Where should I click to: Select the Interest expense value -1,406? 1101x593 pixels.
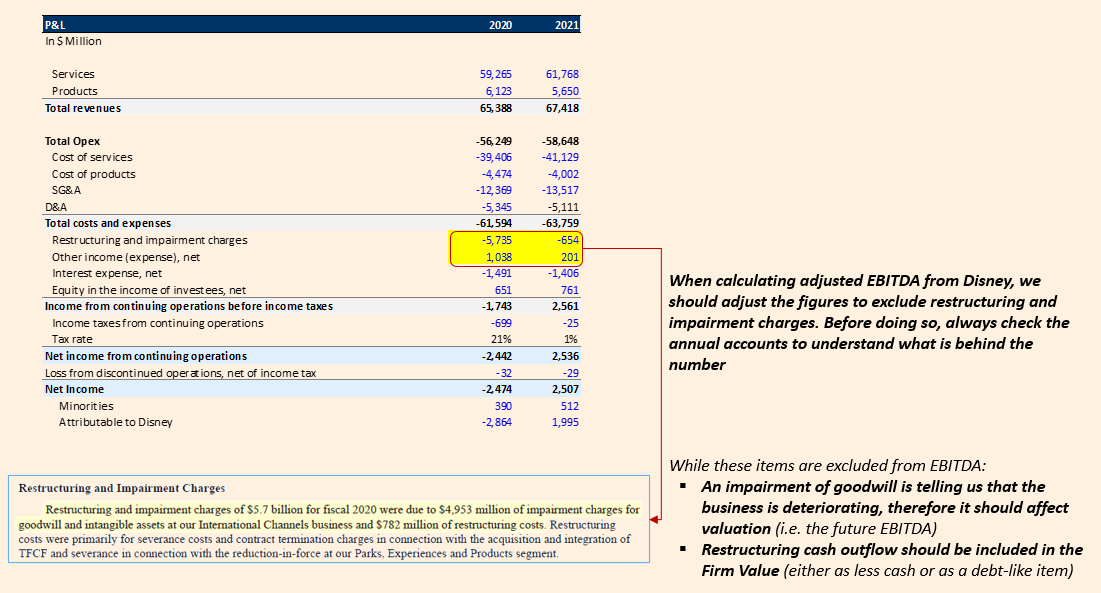tap(560, 273)
